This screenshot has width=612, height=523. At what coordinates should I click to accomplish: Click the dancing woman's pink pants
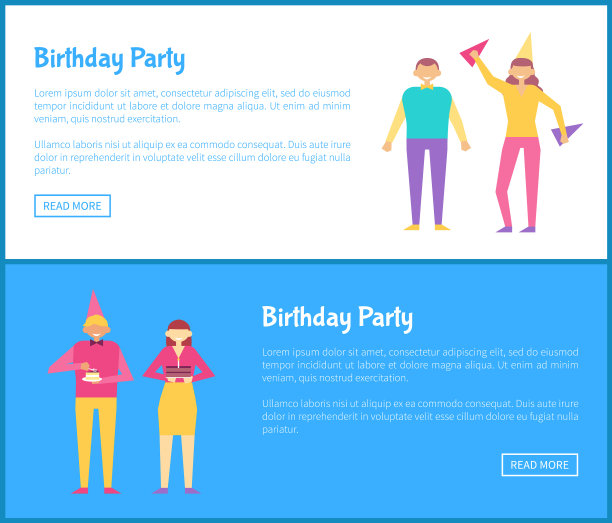[518, 182]
